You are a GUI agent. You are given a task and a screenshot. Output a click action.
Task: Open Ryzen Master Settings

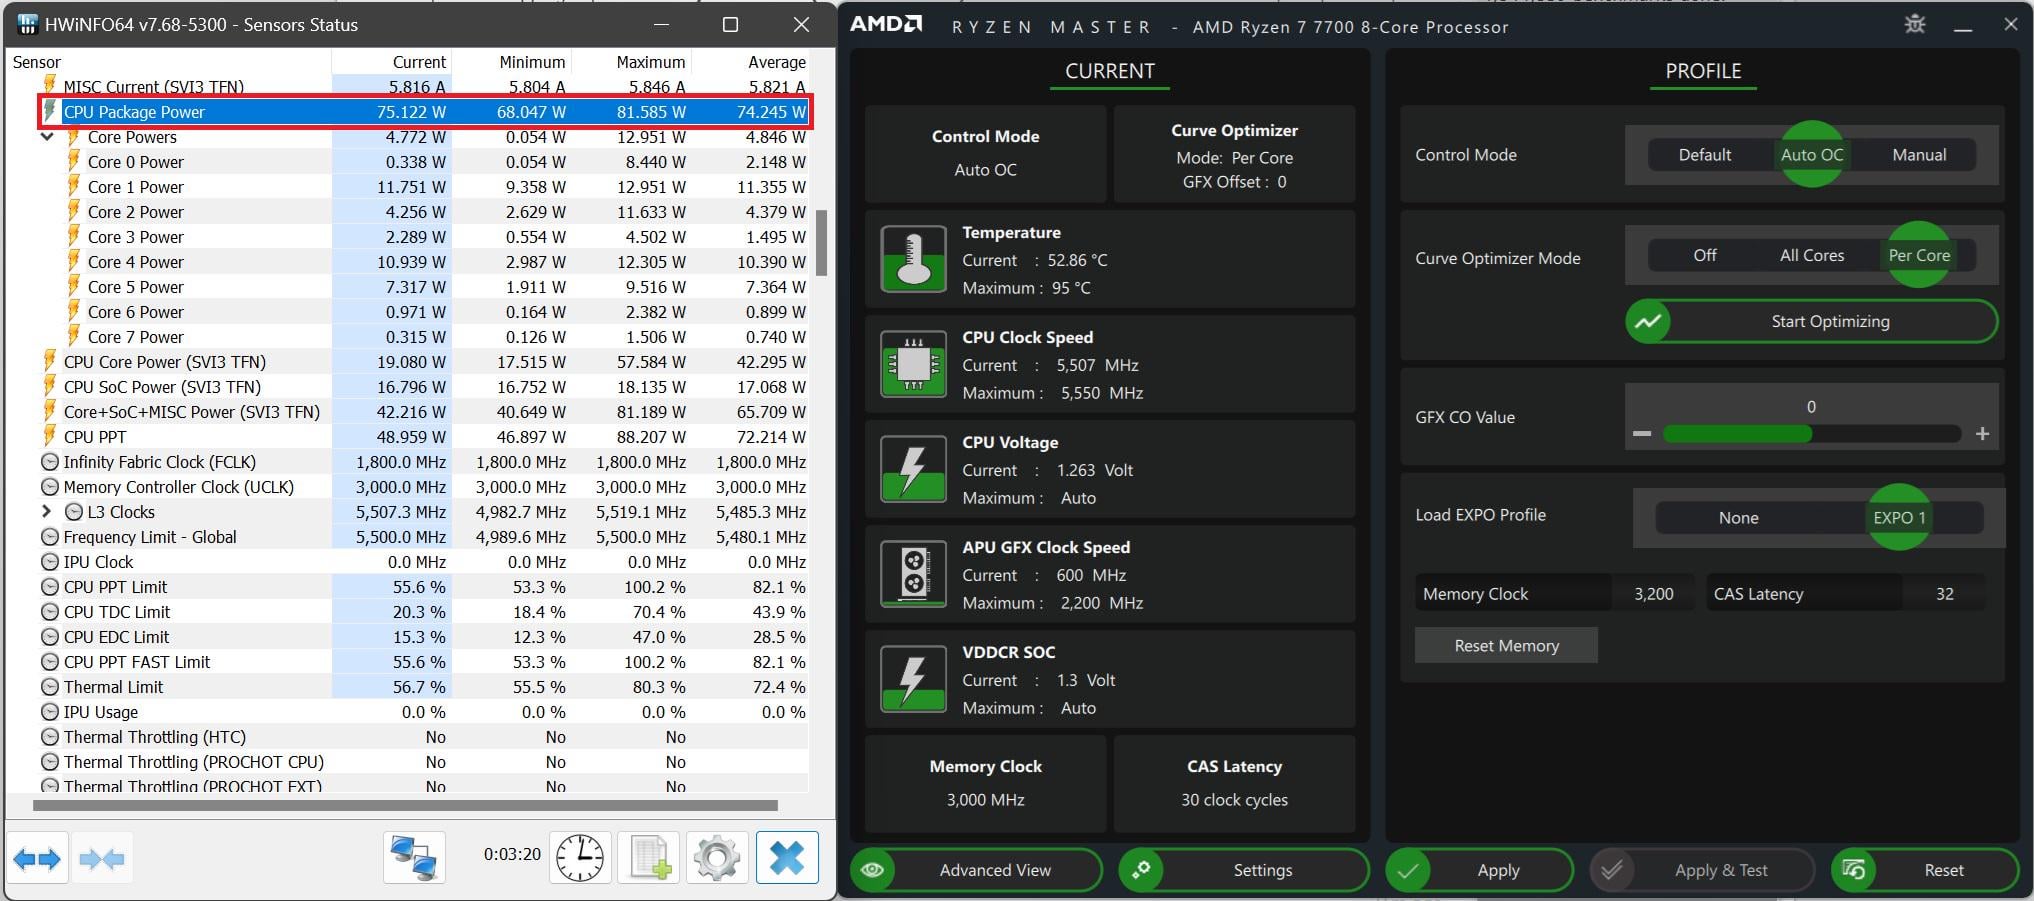[x=1243, y=870]
